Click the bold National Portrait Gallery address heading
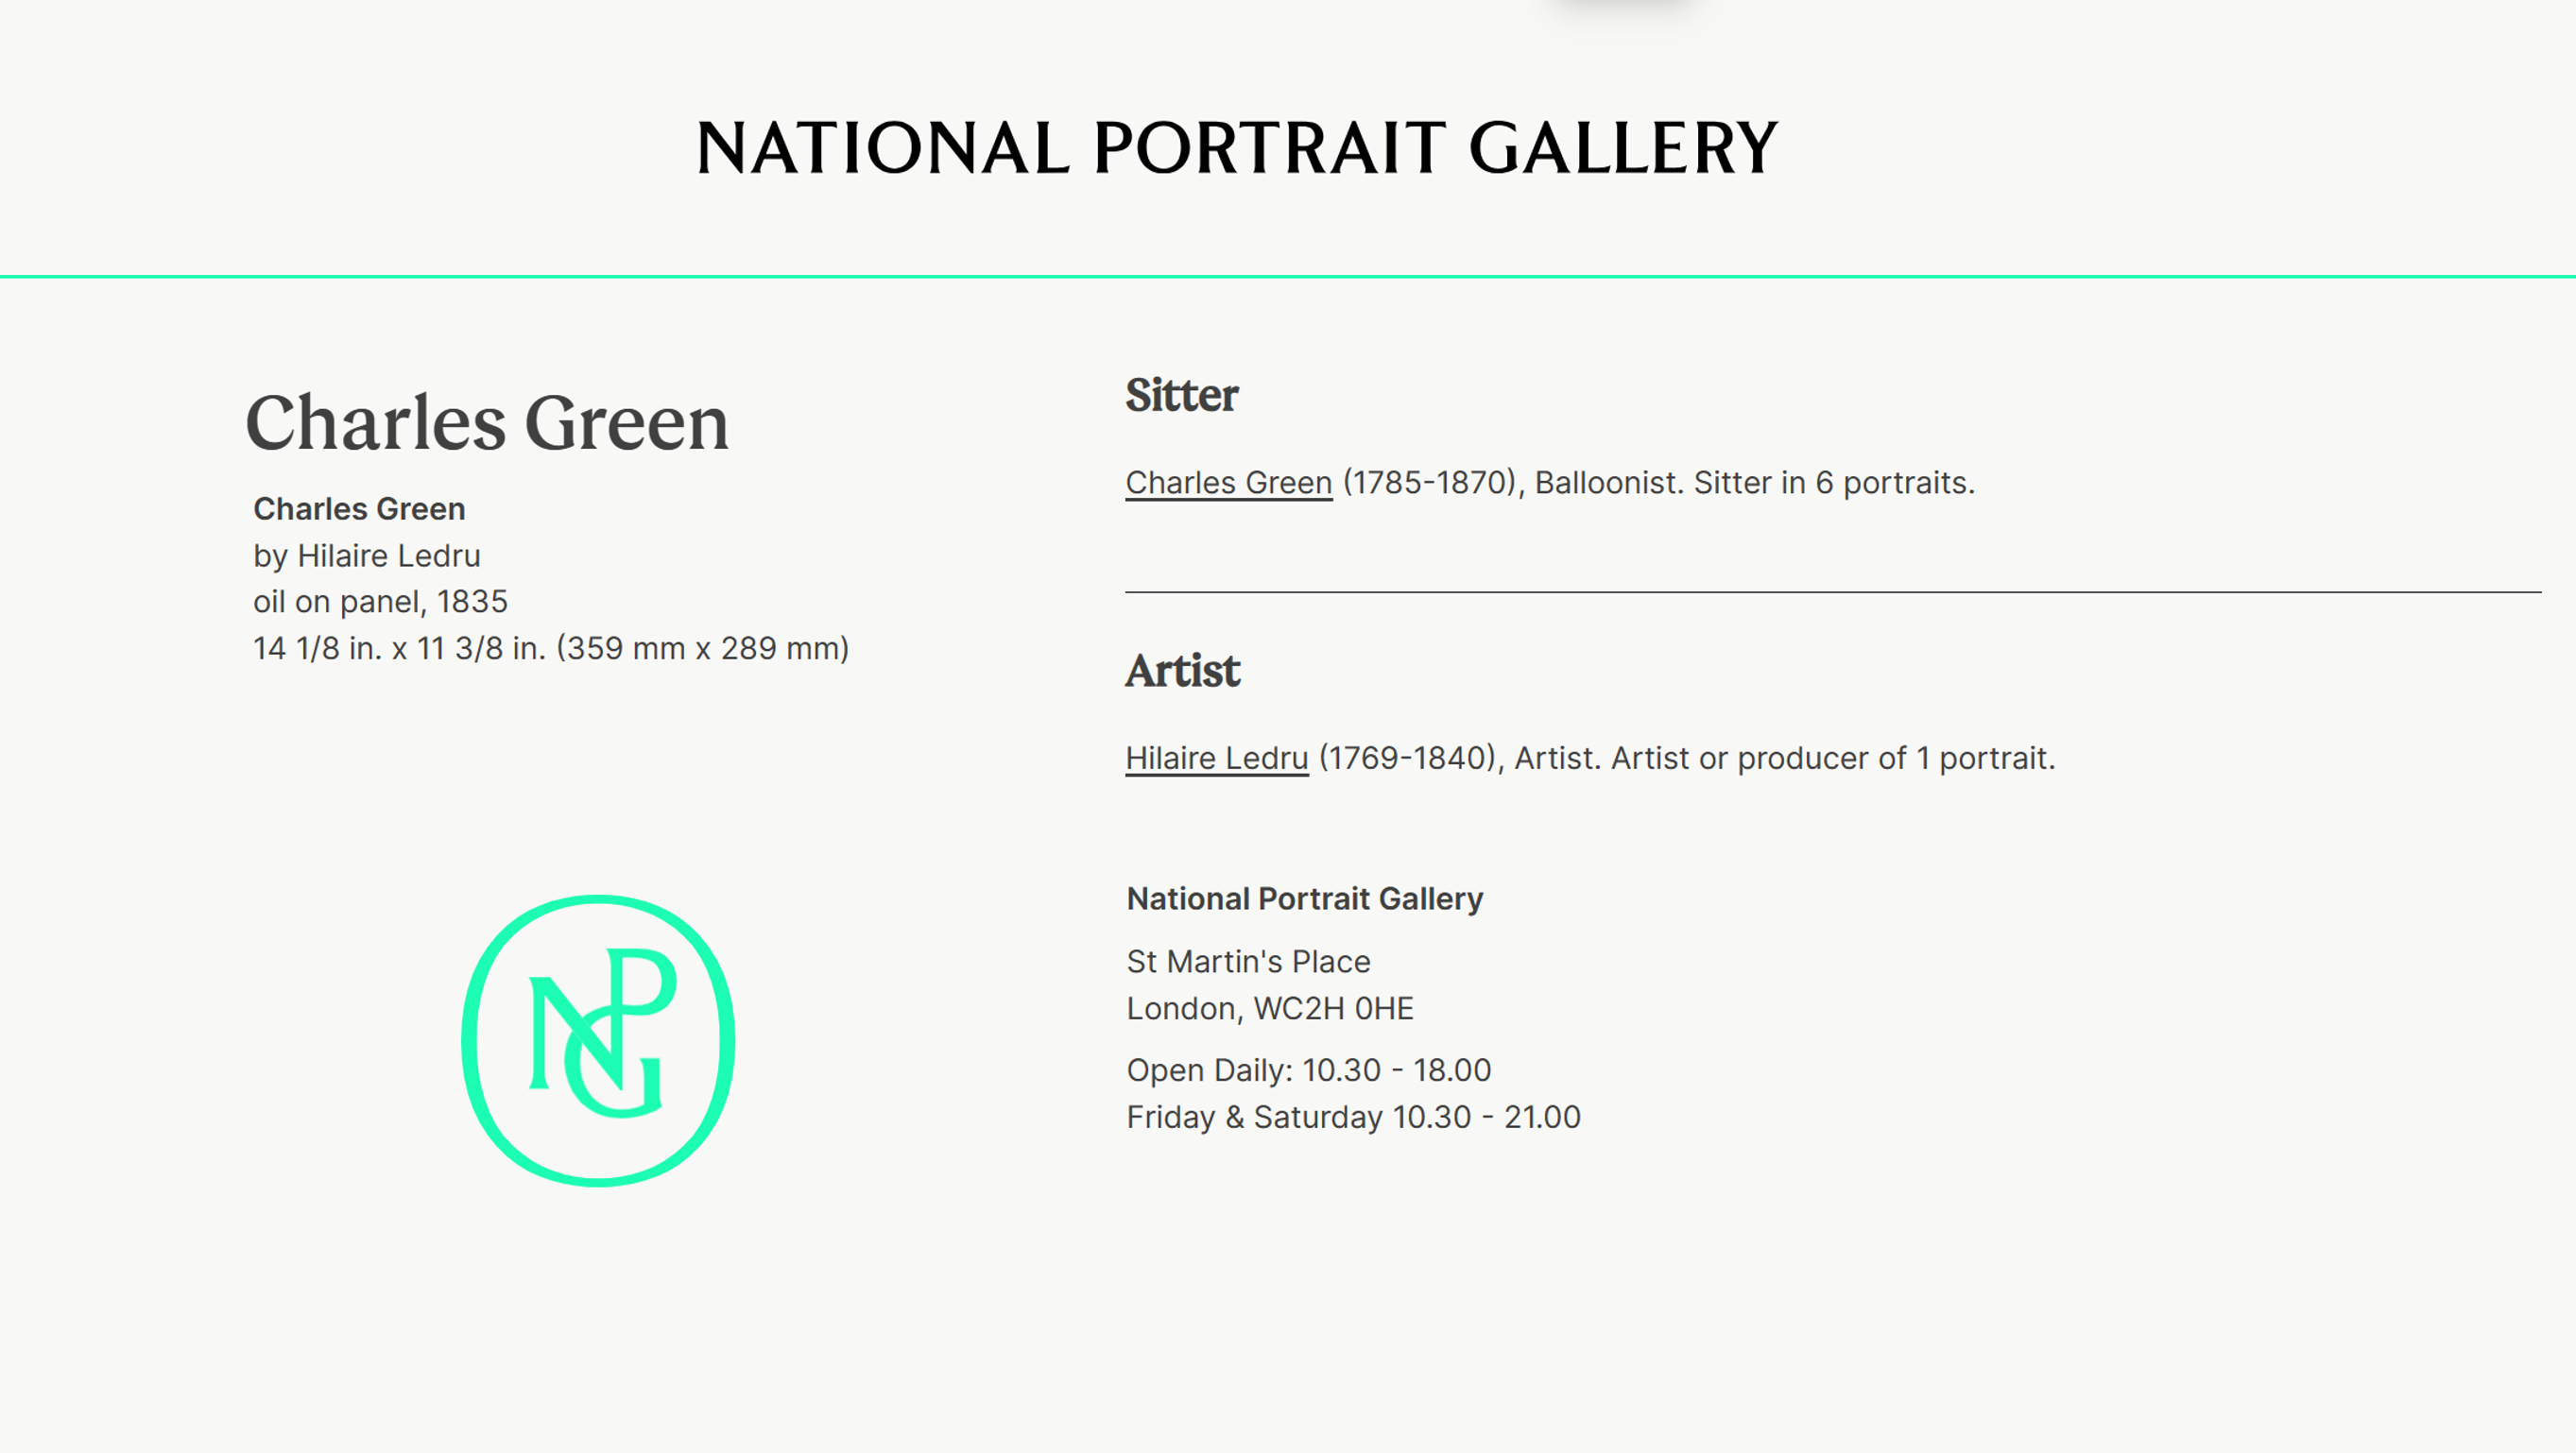The width and height of the screenshot is (2576, 1453). [x=1304, y=899]
